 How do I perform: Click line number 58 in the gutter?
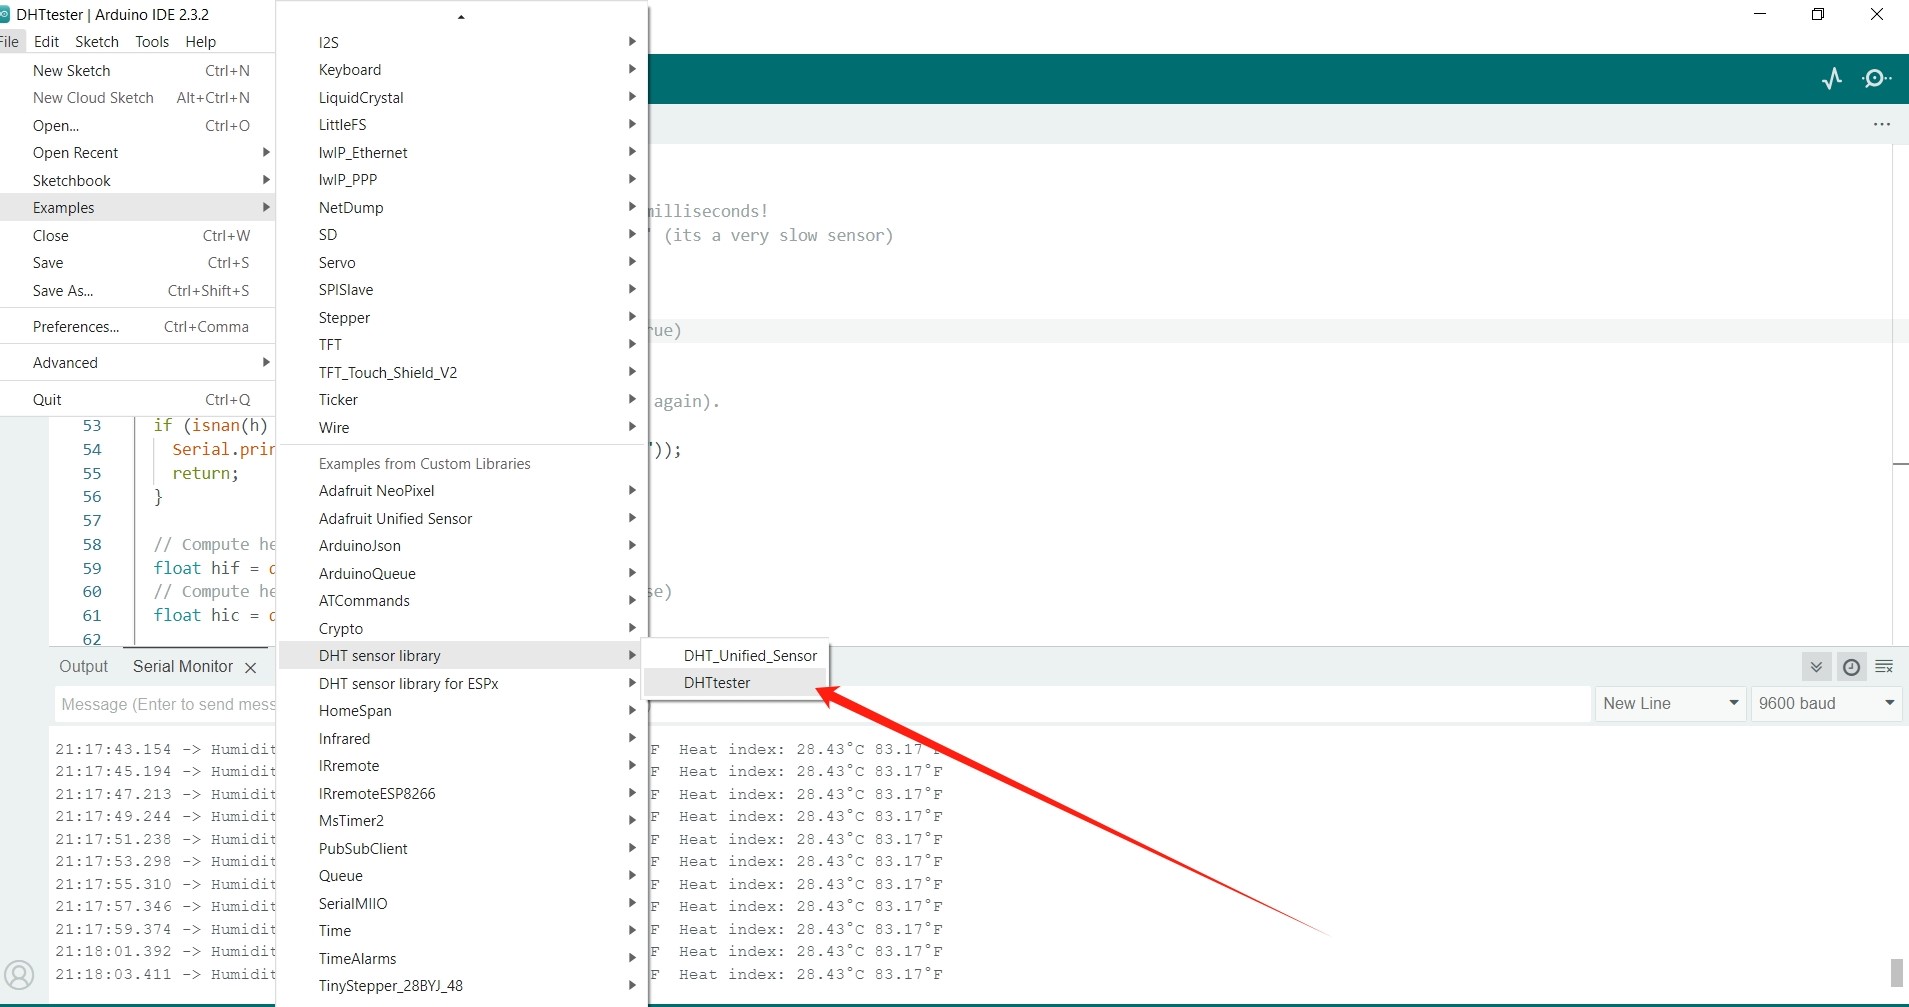[x=92, y=545]
